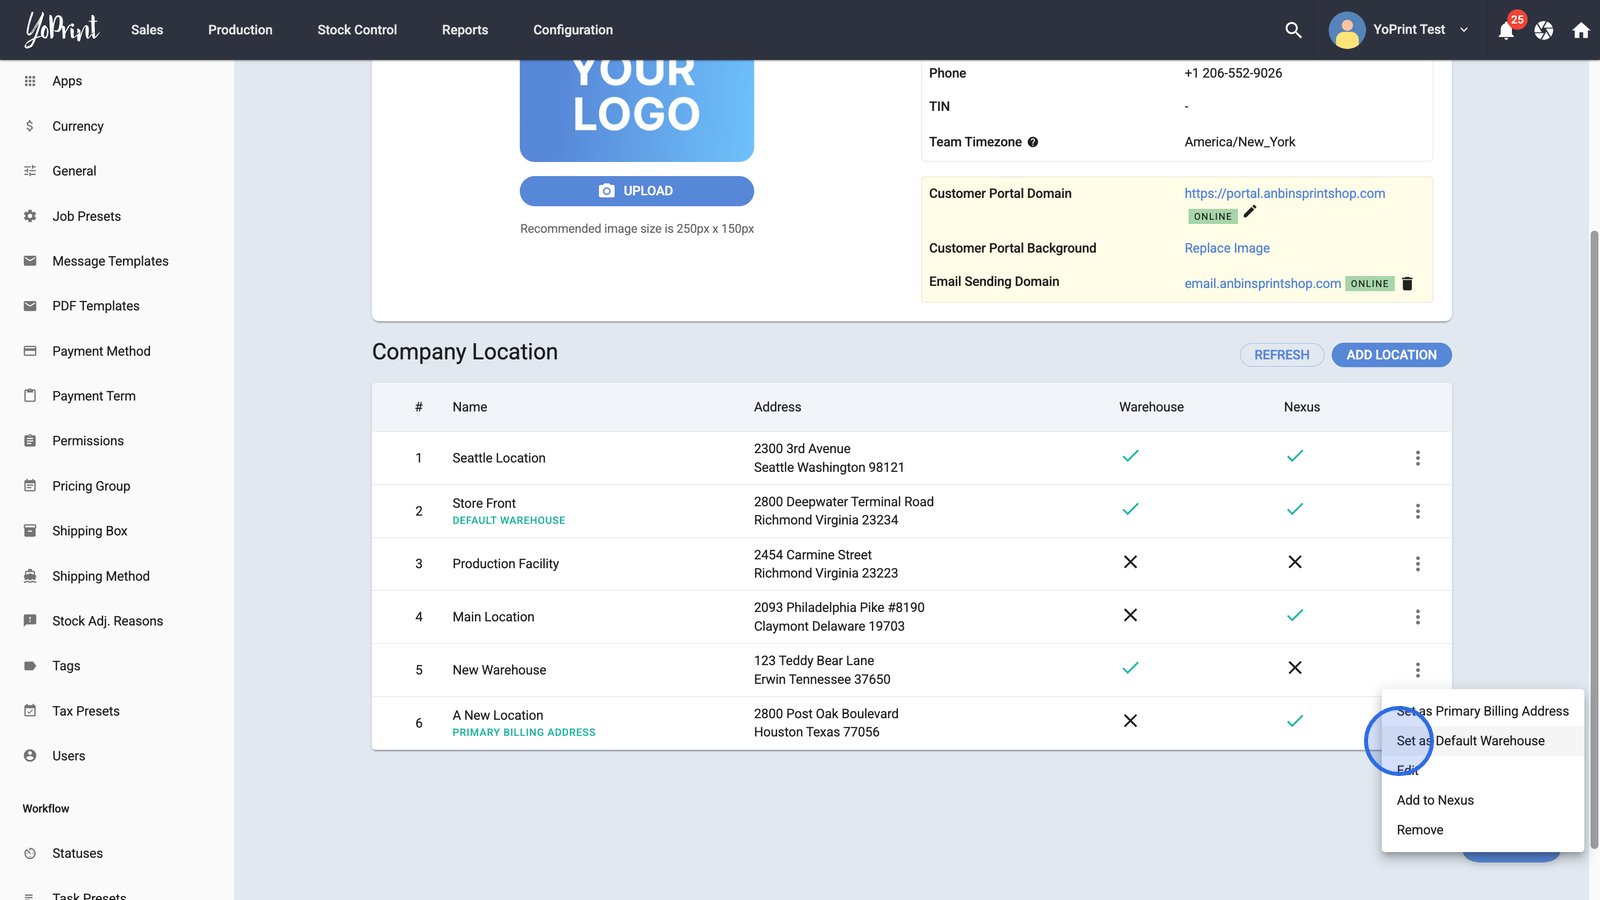Image resolution: width=1600 pixels, height=900 pixels.
Task: Open Shipping Method in the sidebar
Action: [101, 576]
